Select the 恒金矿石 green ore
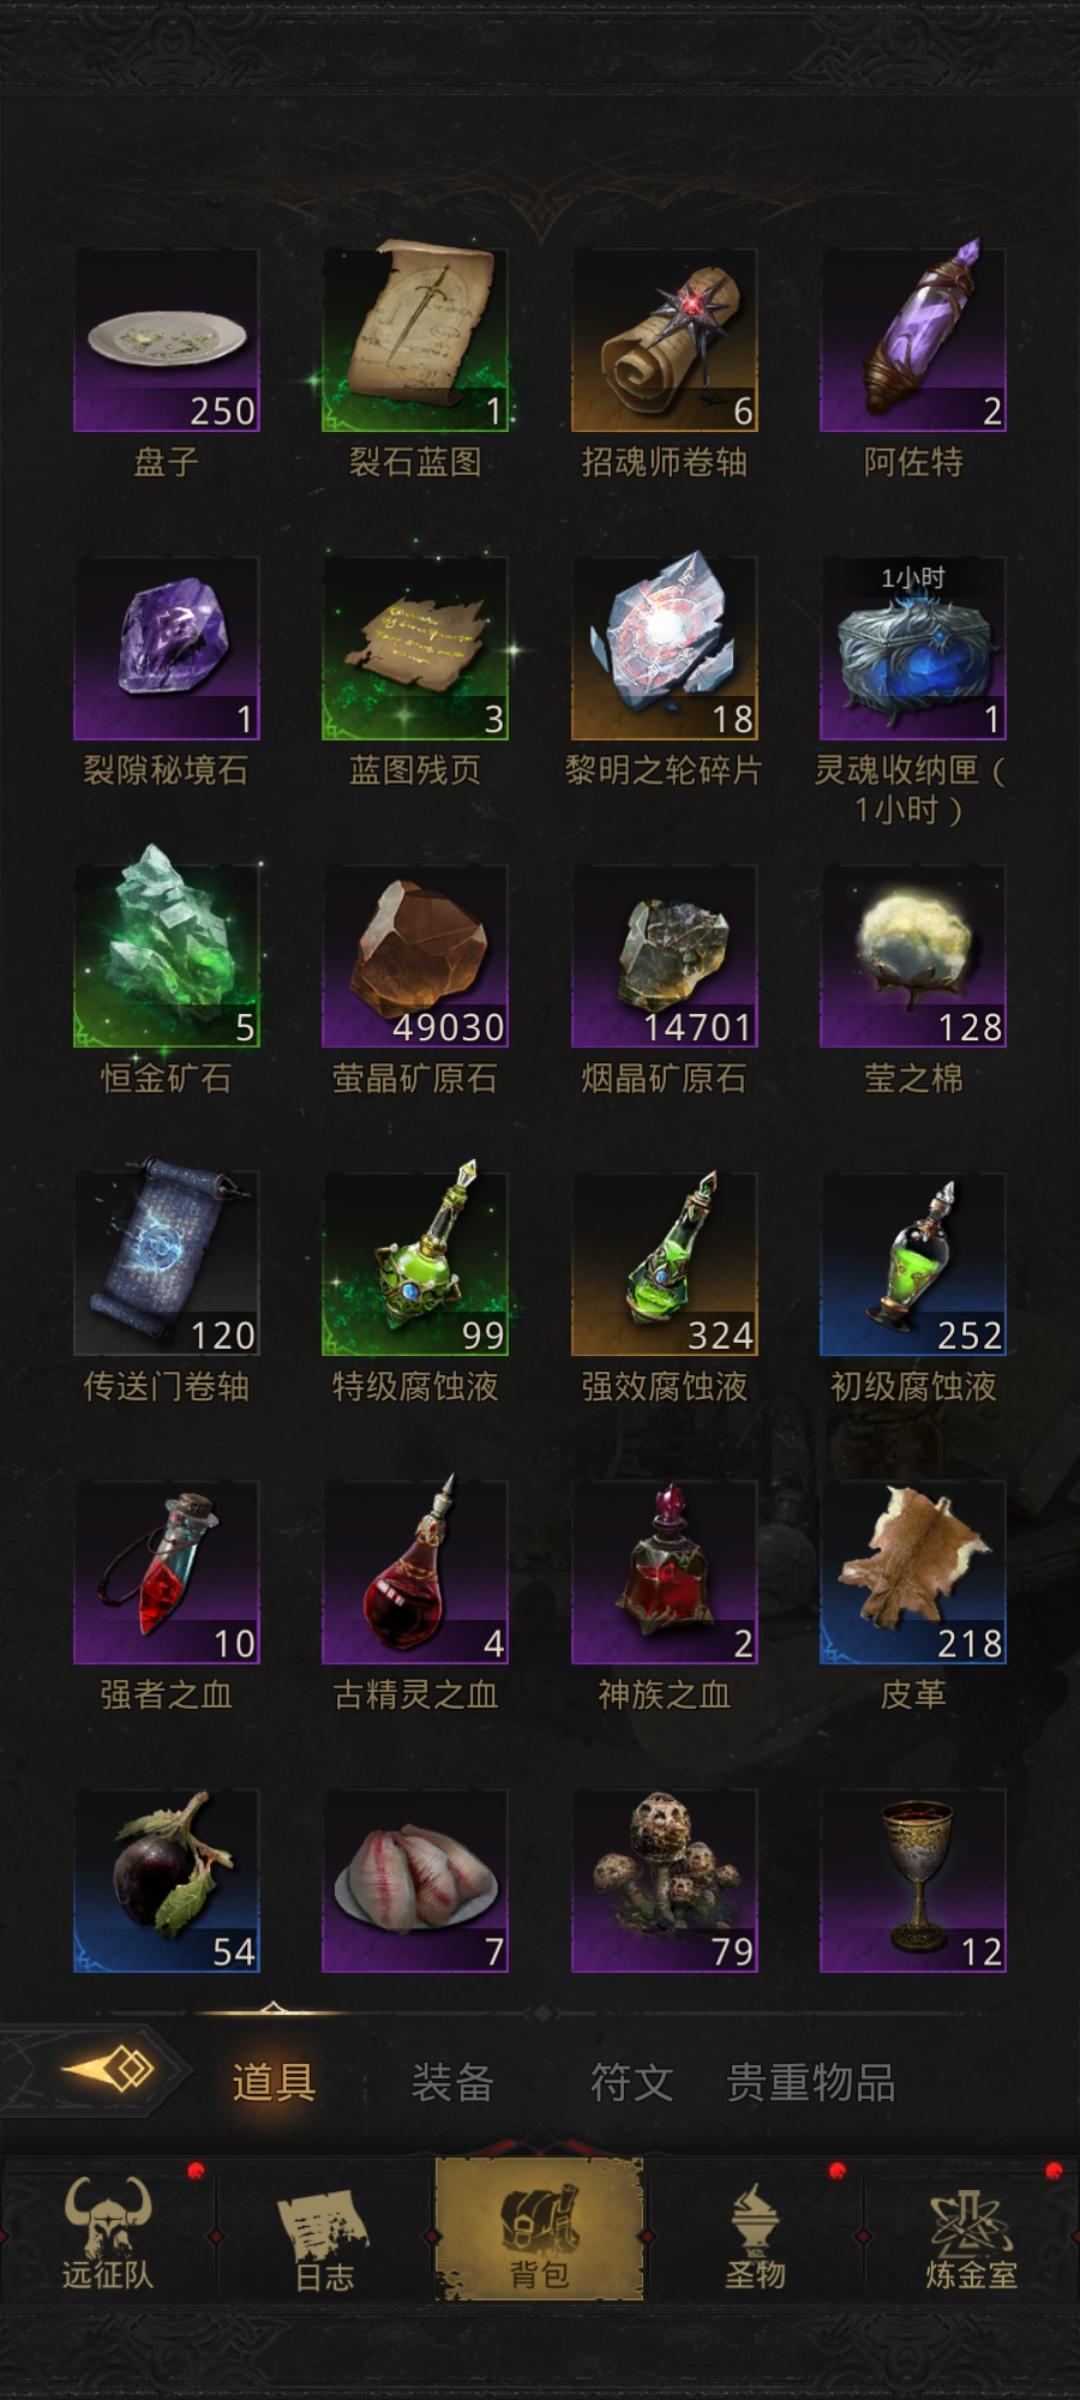The height and width of the screenshot is (2400, 1080). 166,956
